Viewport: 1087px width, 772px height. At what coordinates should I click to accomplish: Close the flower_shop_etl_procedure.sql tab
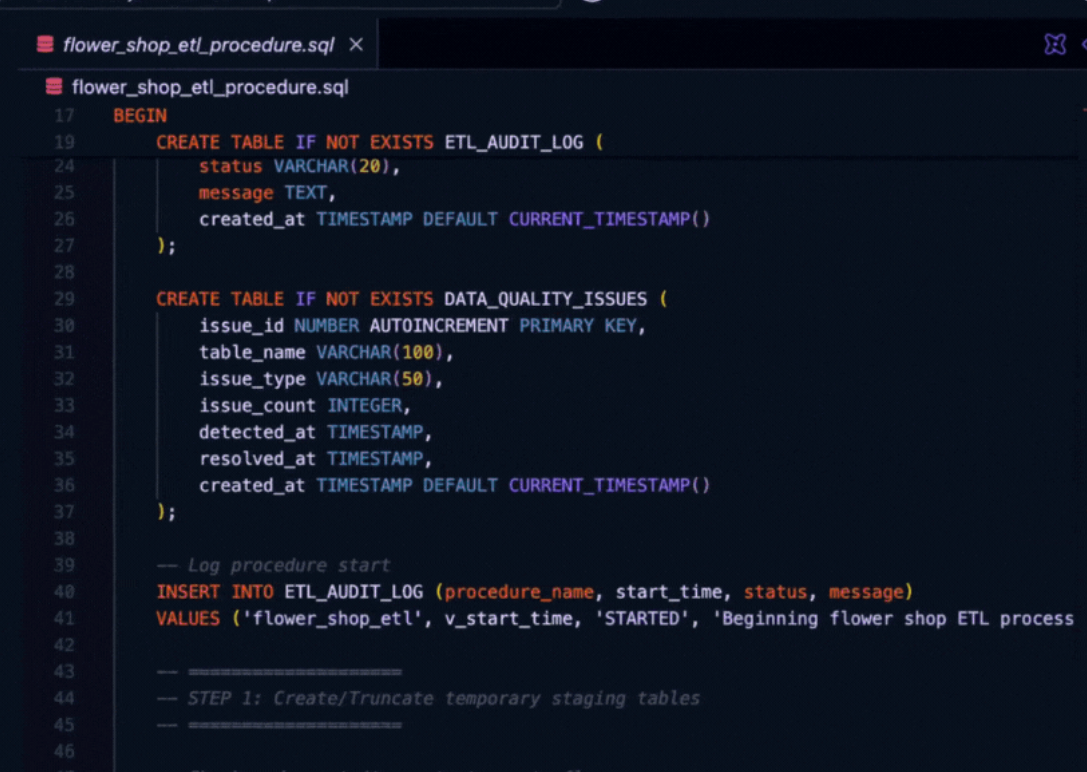356,45
